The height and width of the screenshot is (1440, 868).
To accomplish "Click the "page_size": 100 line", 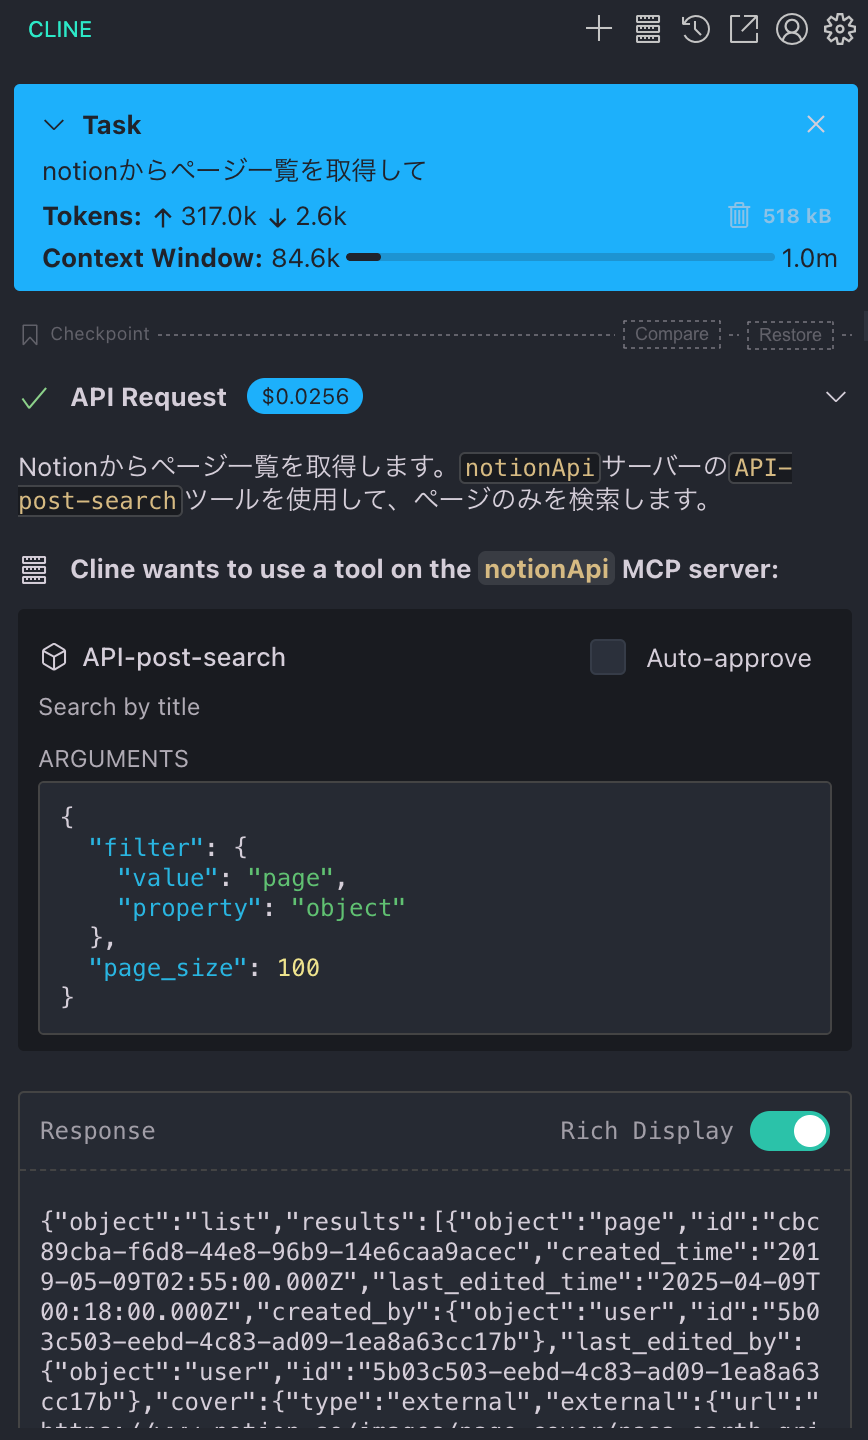I will pyautogui.click(x=204, y=968).
